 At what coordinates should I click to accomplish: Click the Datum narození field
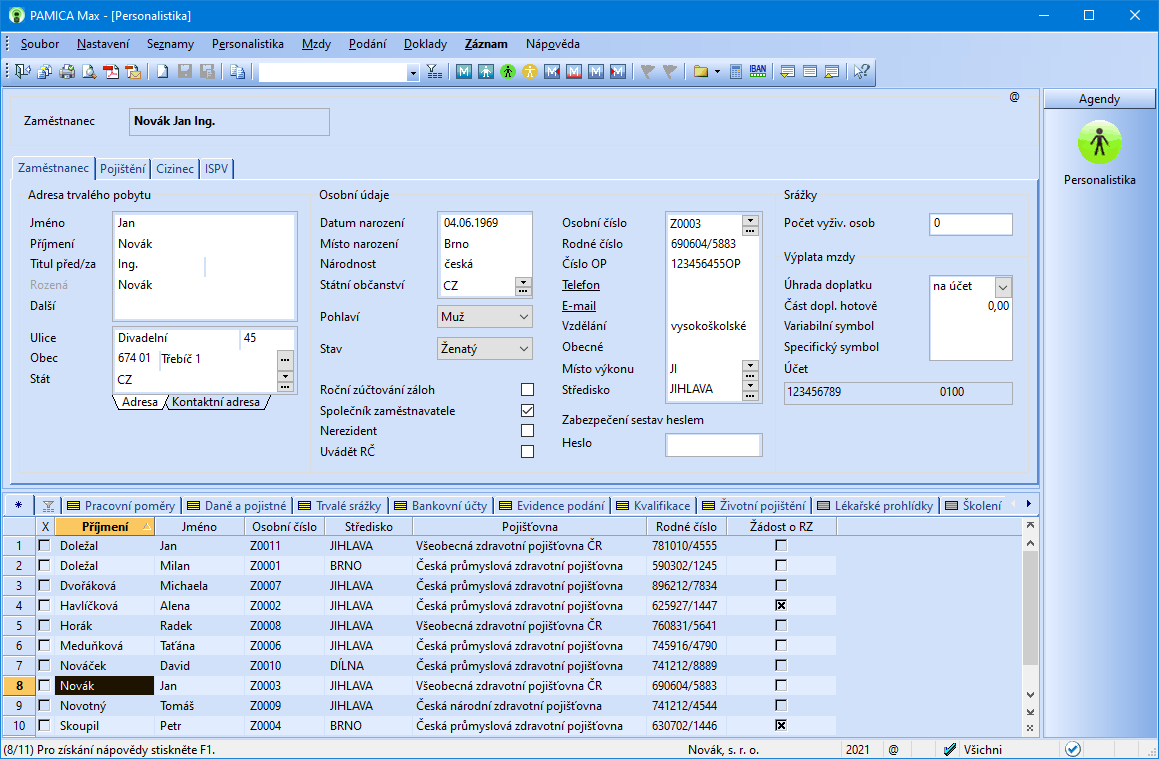484,222
